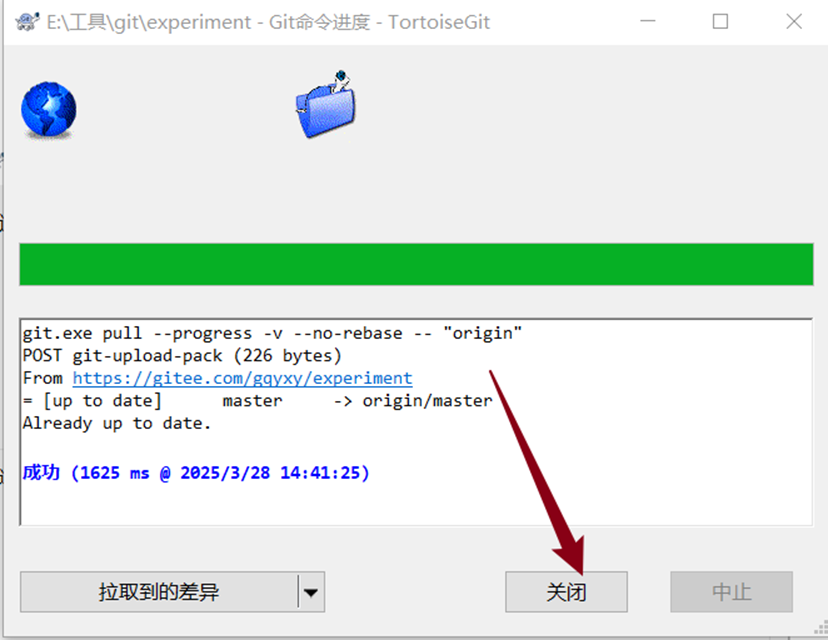Click the blue 成功 result line
828x640 pixels.
click(x=196, y=473)
